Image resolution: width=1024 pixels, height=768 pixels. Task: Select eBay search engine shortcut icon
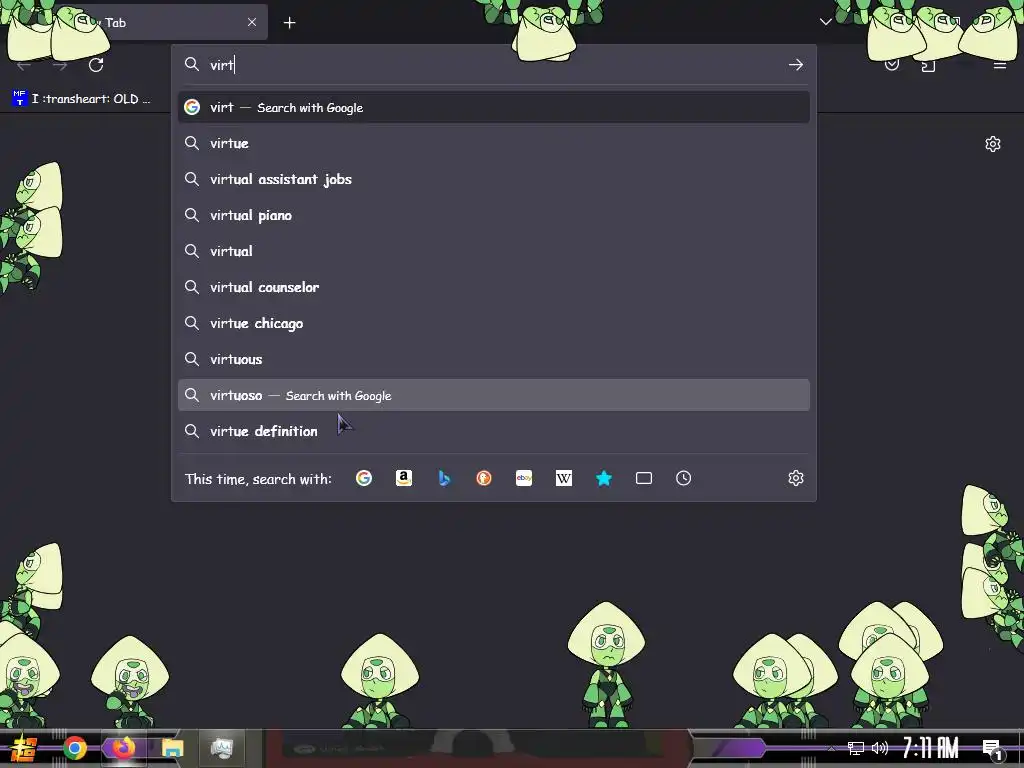pos(524,478)
